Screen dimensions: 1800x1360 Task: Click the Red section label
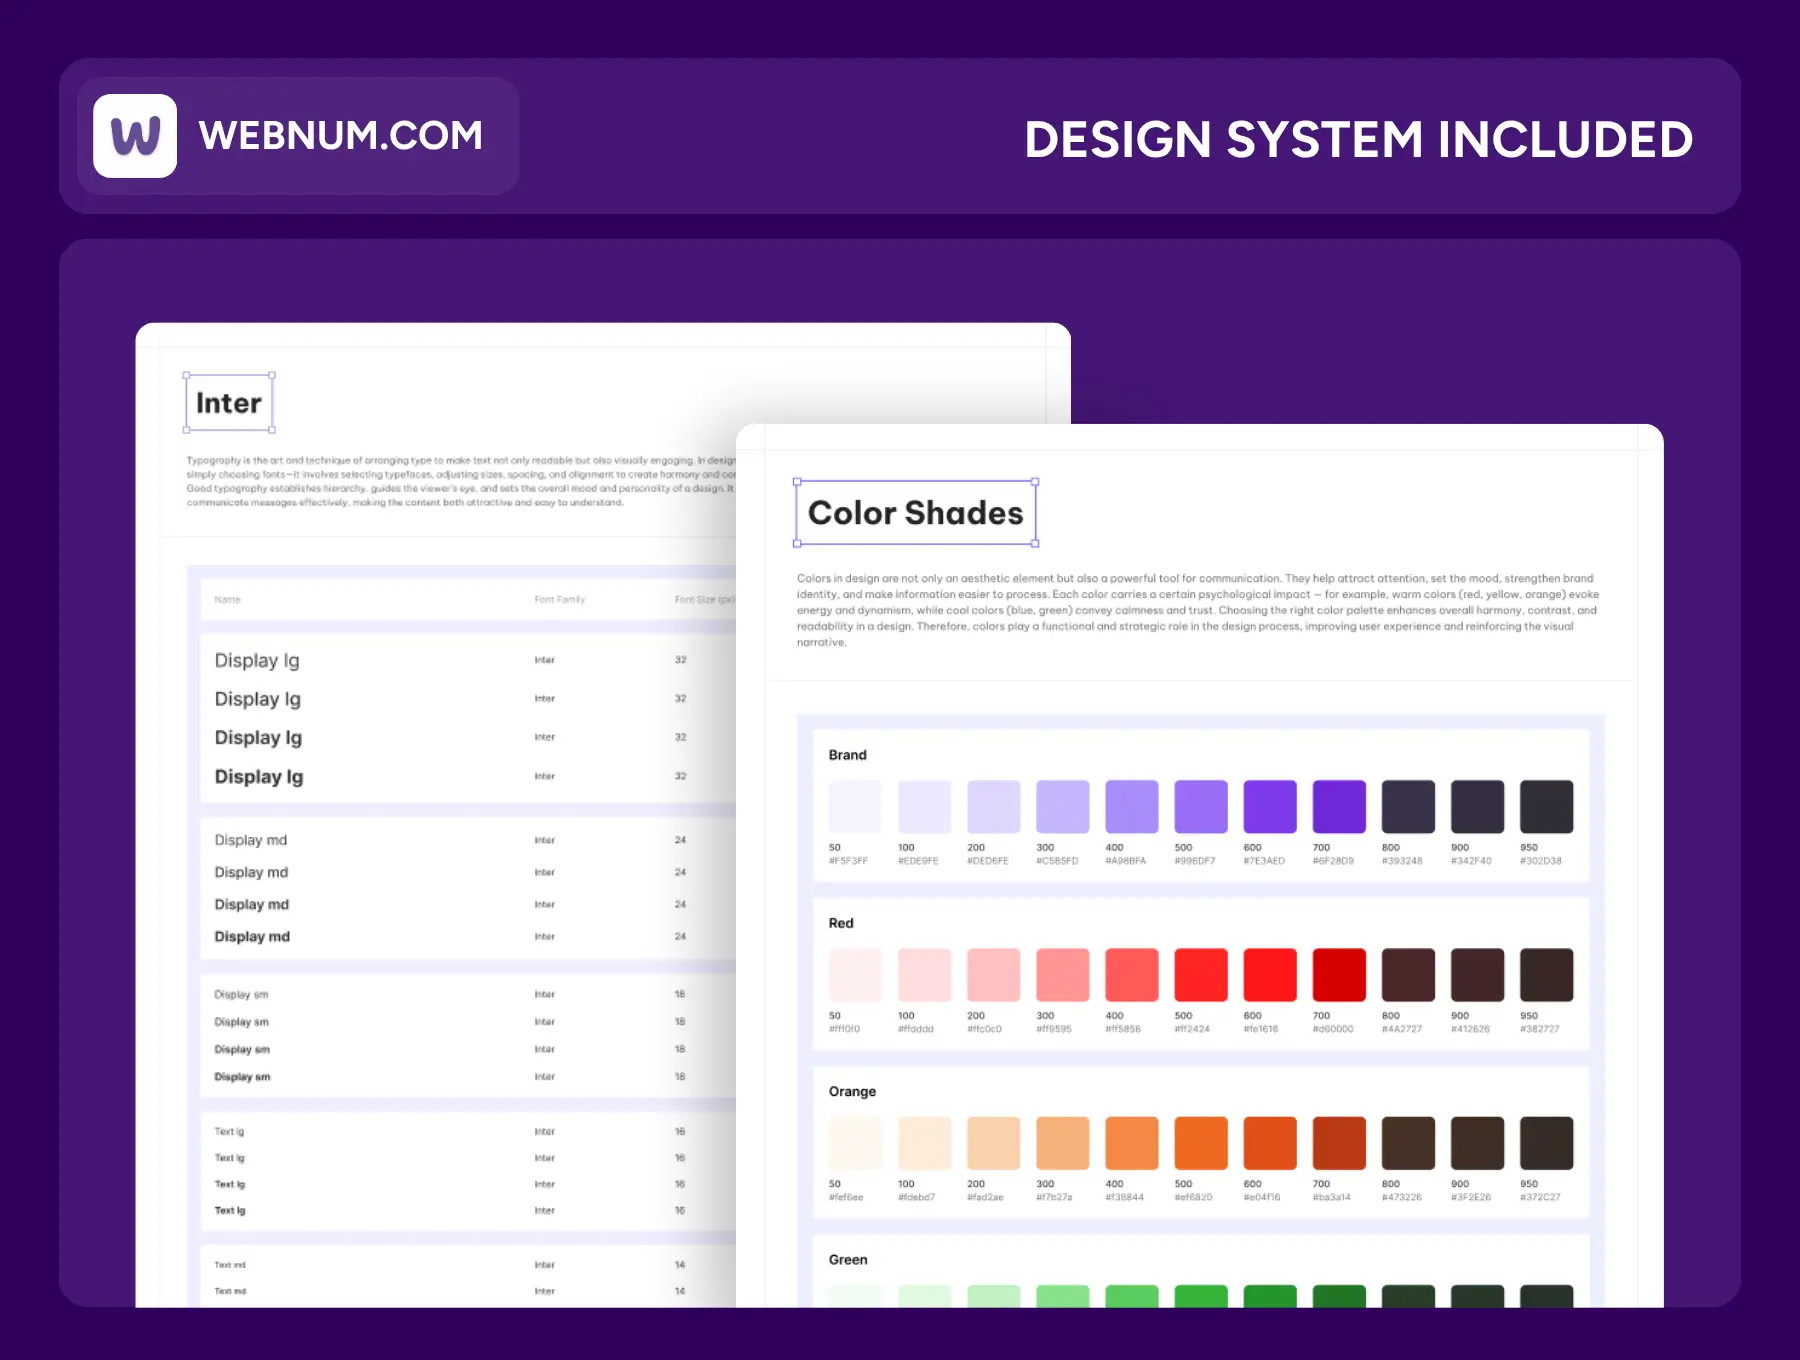click(841, 923)
